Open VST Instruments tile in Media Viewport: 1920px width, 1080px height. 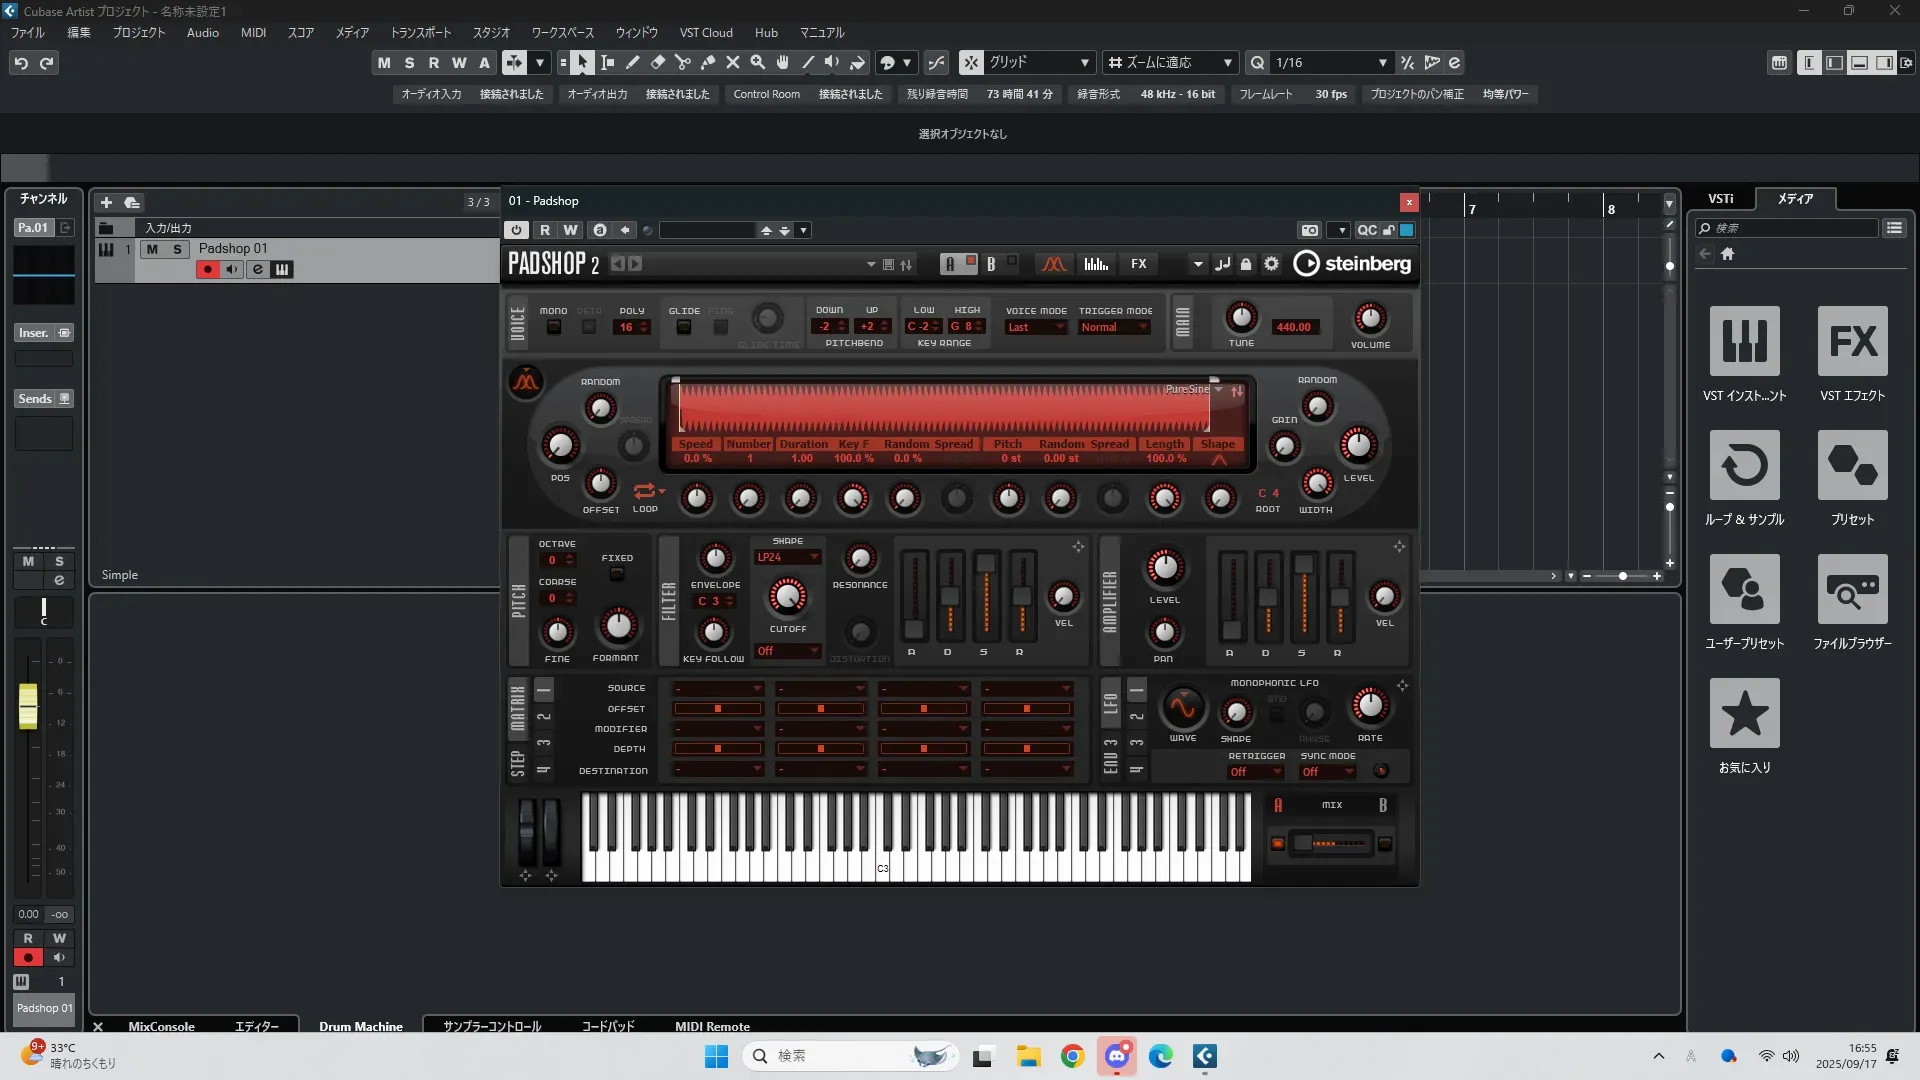coord(1744,342)
